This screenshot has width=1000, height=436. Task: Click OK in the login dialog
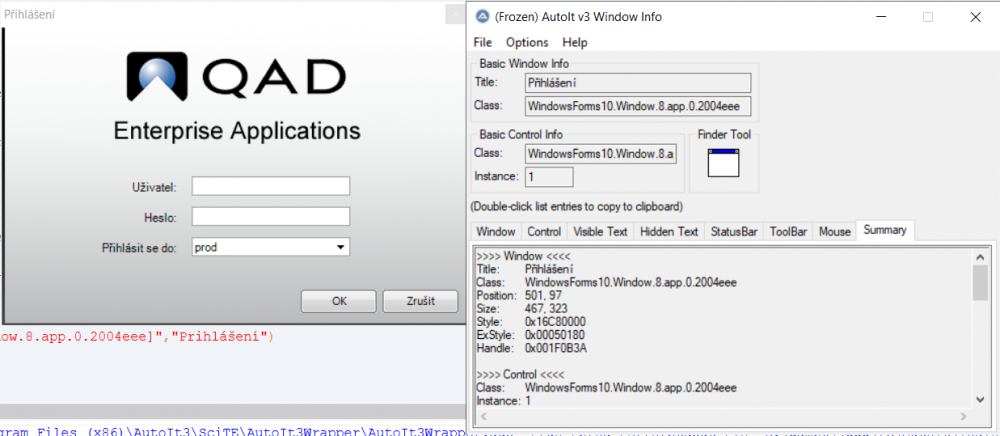pyautogui.click(x=339, y=302)
